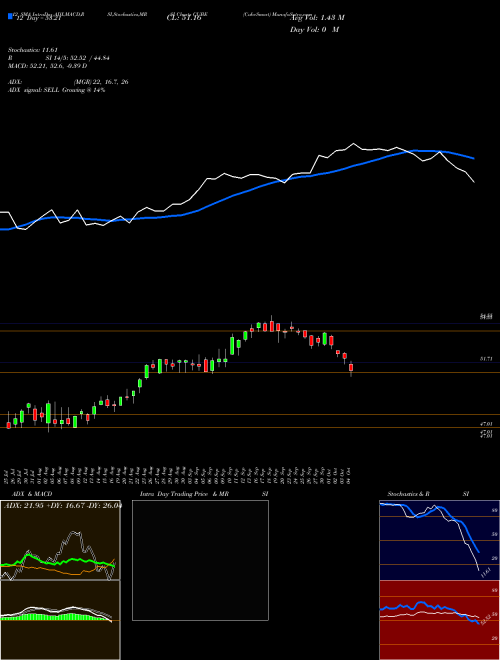Click the 'ADX: 21.95 +DY: 16.67 -DY: 26.00' header

[x=62, y=506]
